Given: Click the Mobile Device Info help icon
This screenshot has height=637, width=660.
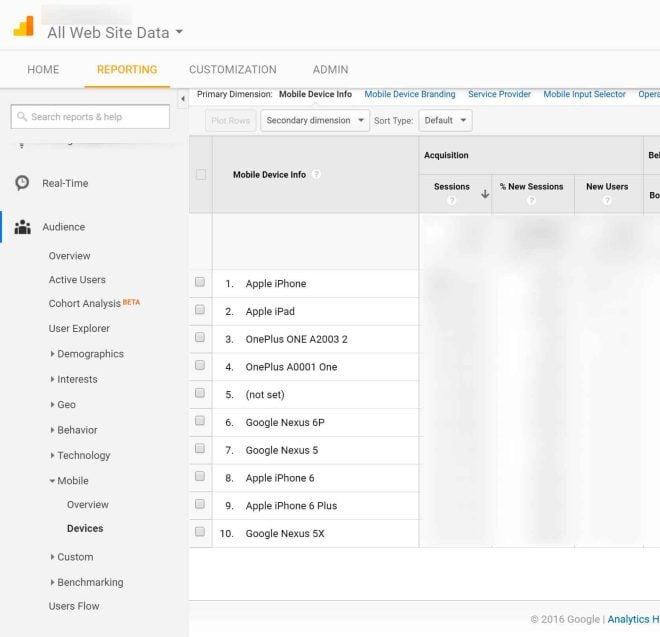Looking at the screenshot, I should pyautogui.click(x=317, y=174).
